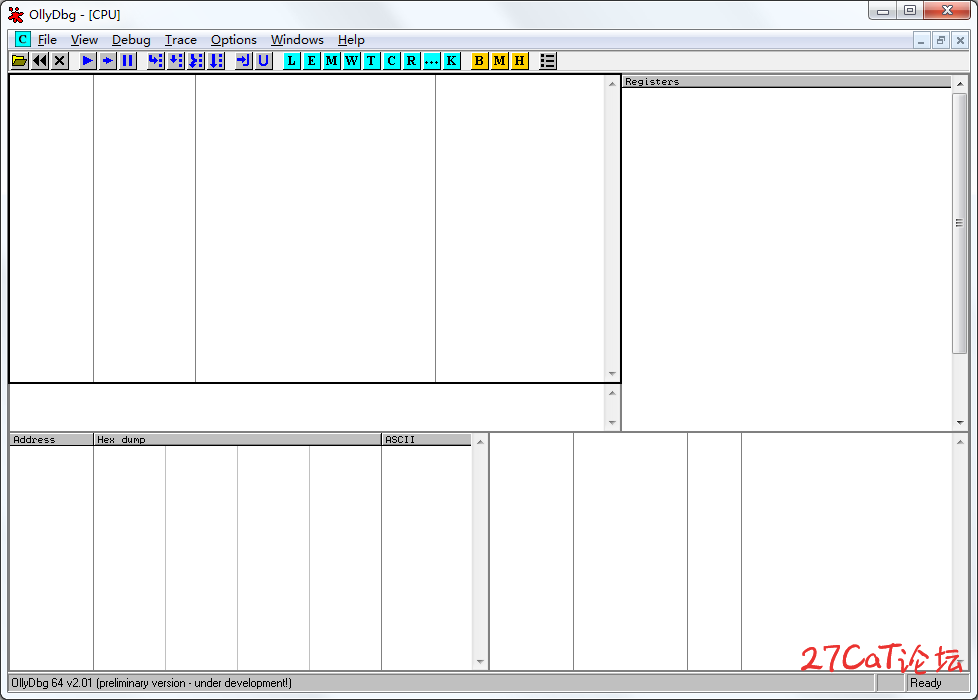
Task: Open the Log window with L icon
Action: [291, 61]
